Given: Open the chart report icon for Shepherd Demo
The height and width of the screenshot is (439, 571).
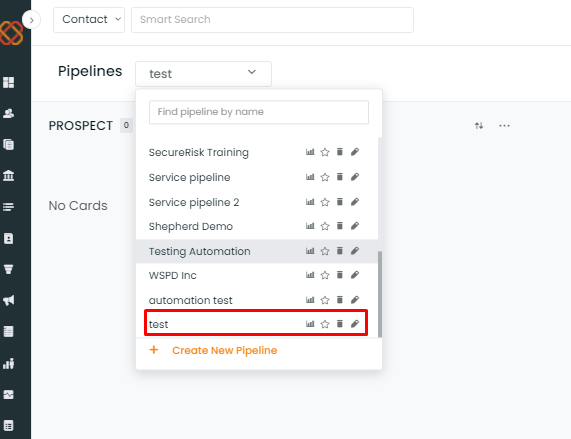Looking at the screenshot, I should pyautogui.click(x=310, y=226).
